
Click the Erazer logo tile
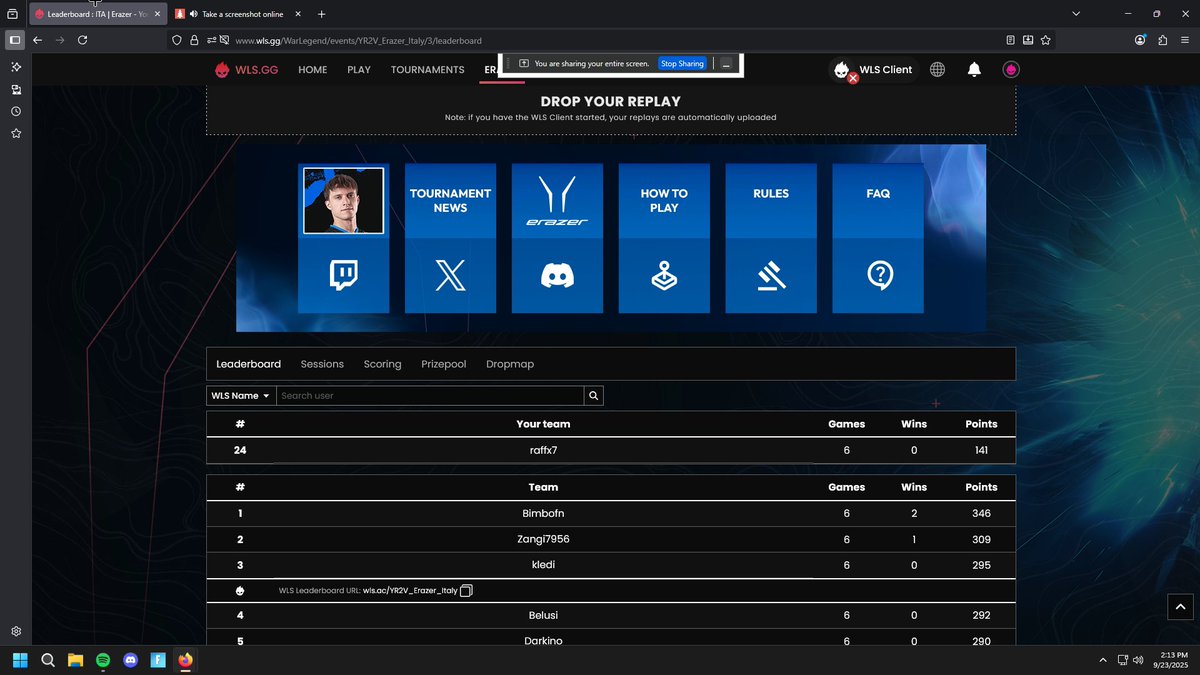(557, 200)
